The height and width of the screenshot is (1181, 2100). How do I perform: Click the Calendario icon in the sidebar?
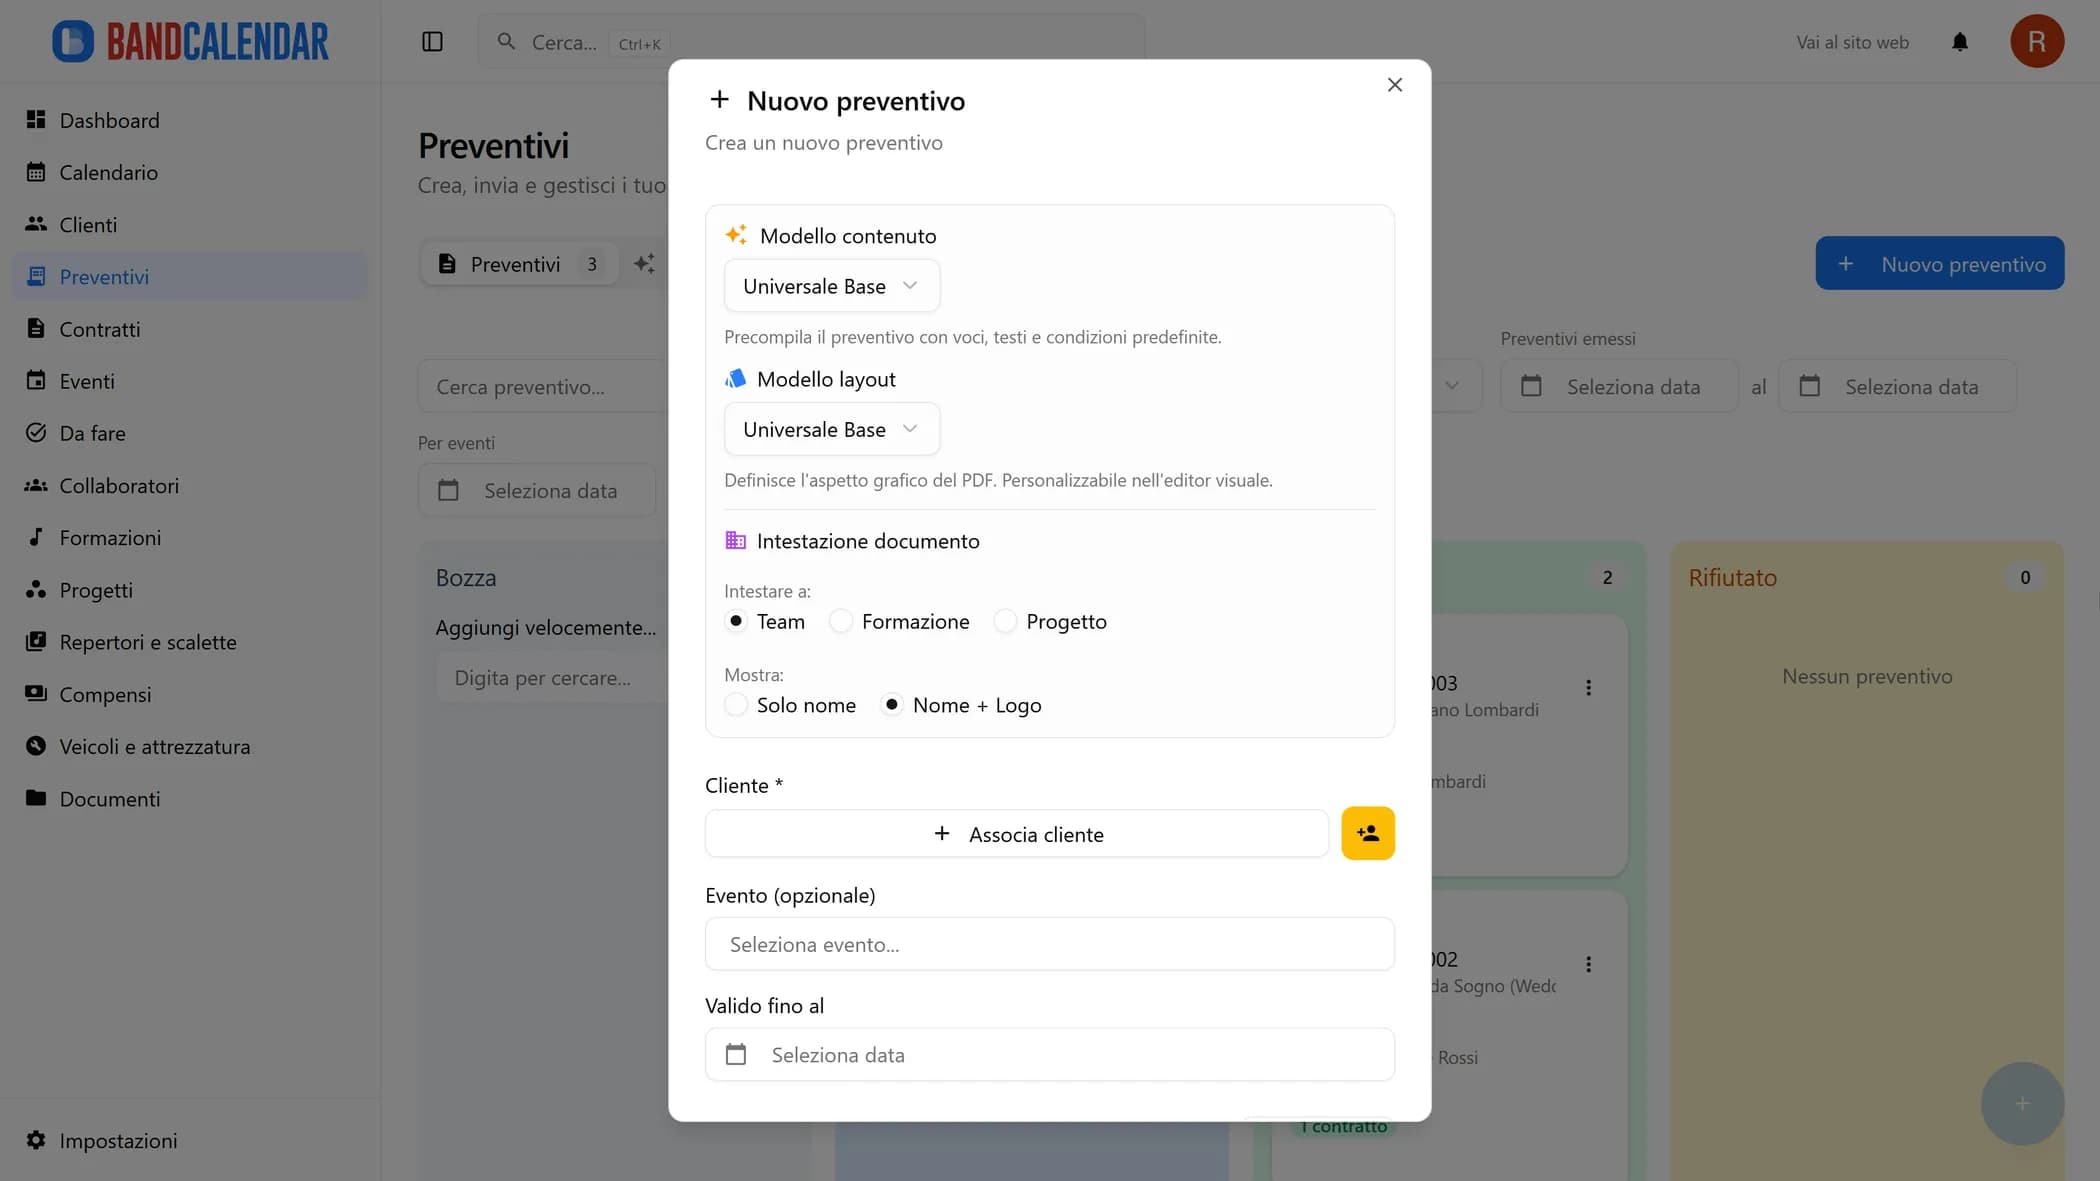click(x=36, y=172)
